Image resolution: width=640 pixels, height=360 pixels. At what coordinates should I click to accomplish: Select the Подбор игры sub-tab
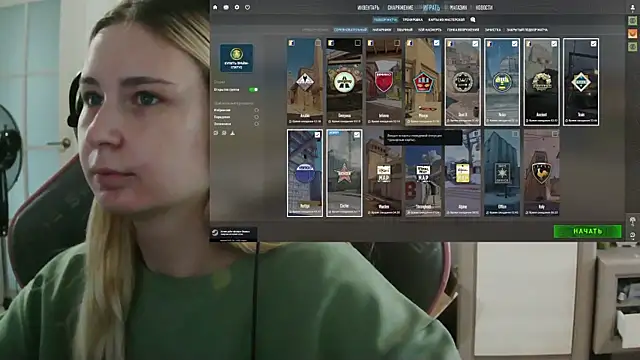385,20
